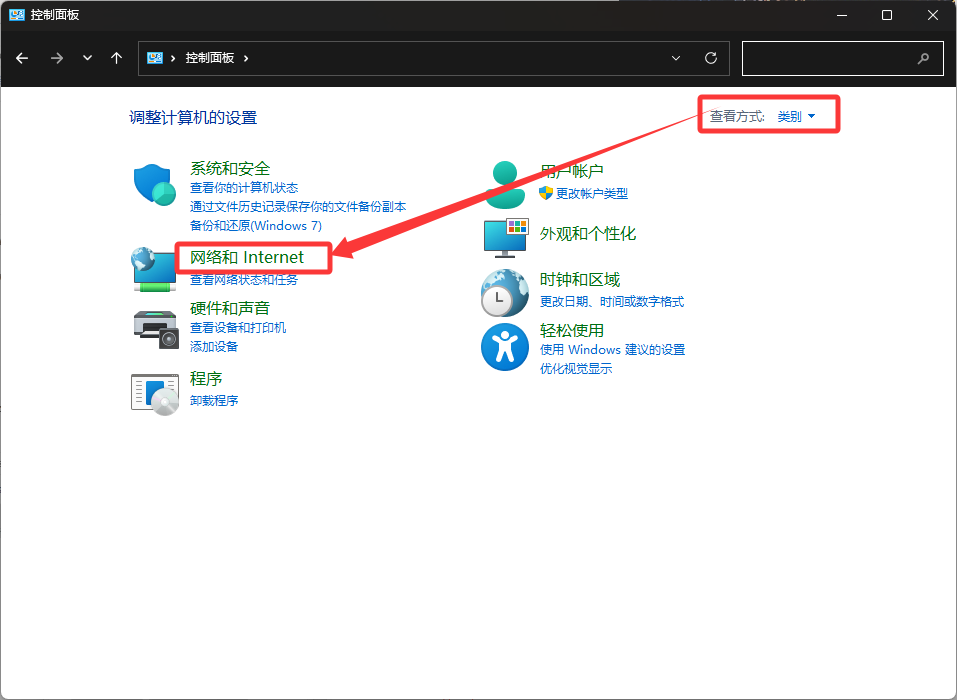Open recent locations chevron dropdown
Screen dimensions: 957x700
[87, 58]
